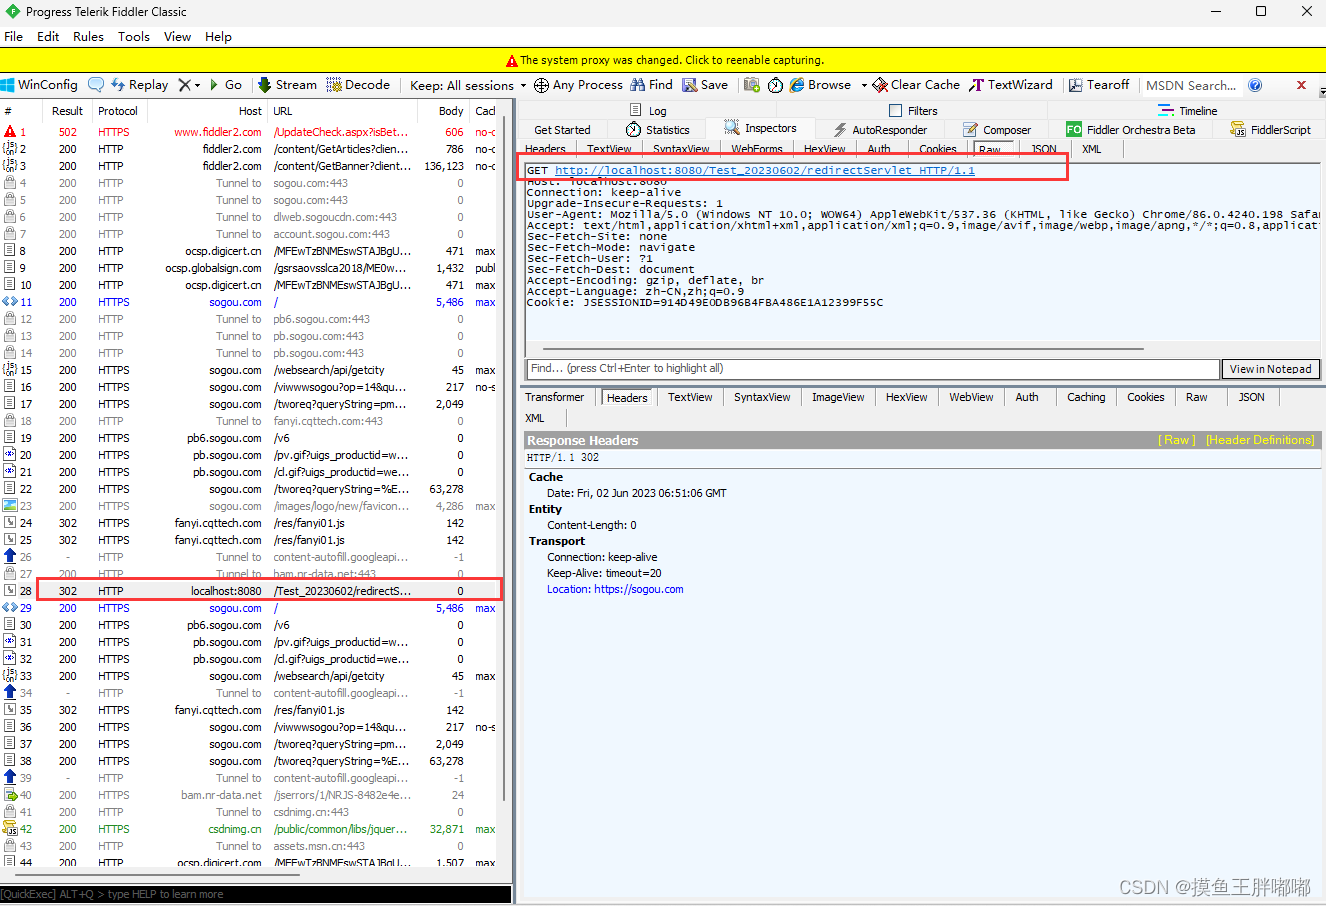
Task: Select the response Caching tab
Action: click(x=1086, y=397)
